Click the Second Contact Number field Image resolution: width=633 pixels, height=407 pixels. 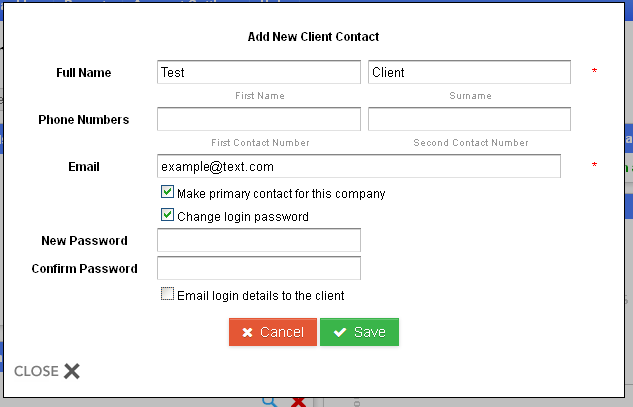click(469, 119)
